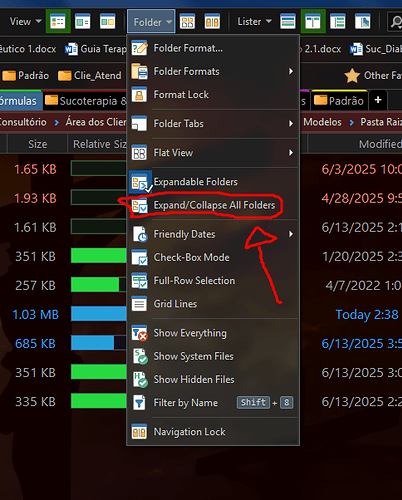Screen dimensions: 402x500
Task: Sort by the Size column header
Action: [37, 144]
